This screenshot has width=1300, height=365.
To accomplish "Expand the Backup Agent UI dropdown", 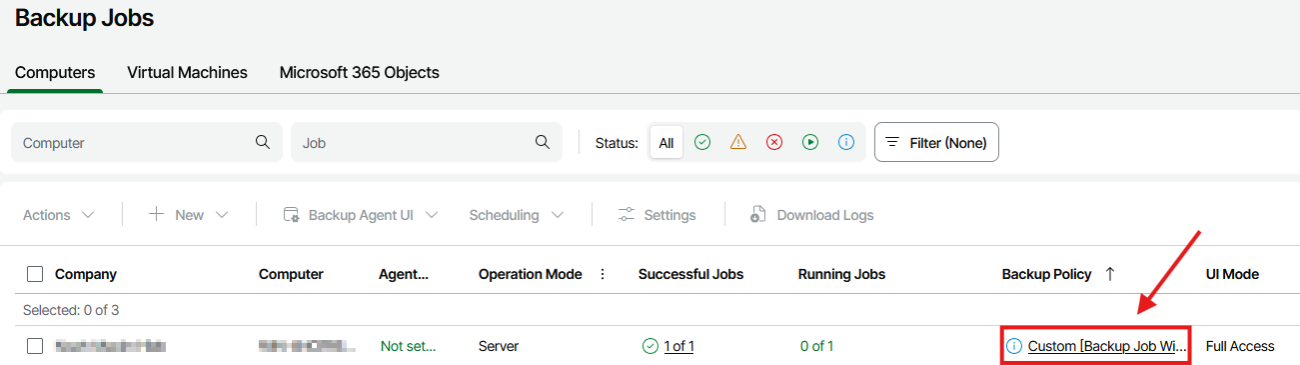I will coord(362,215).
